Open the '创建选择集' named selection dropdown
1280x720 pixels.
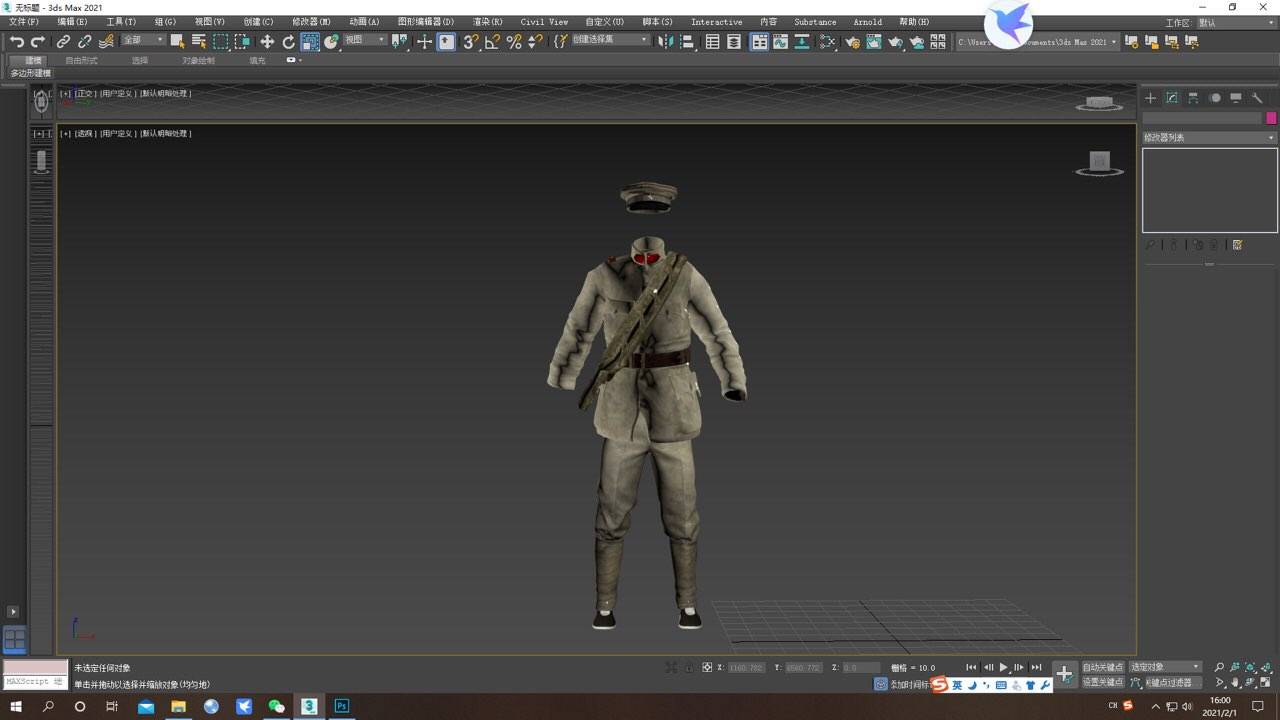611,40
